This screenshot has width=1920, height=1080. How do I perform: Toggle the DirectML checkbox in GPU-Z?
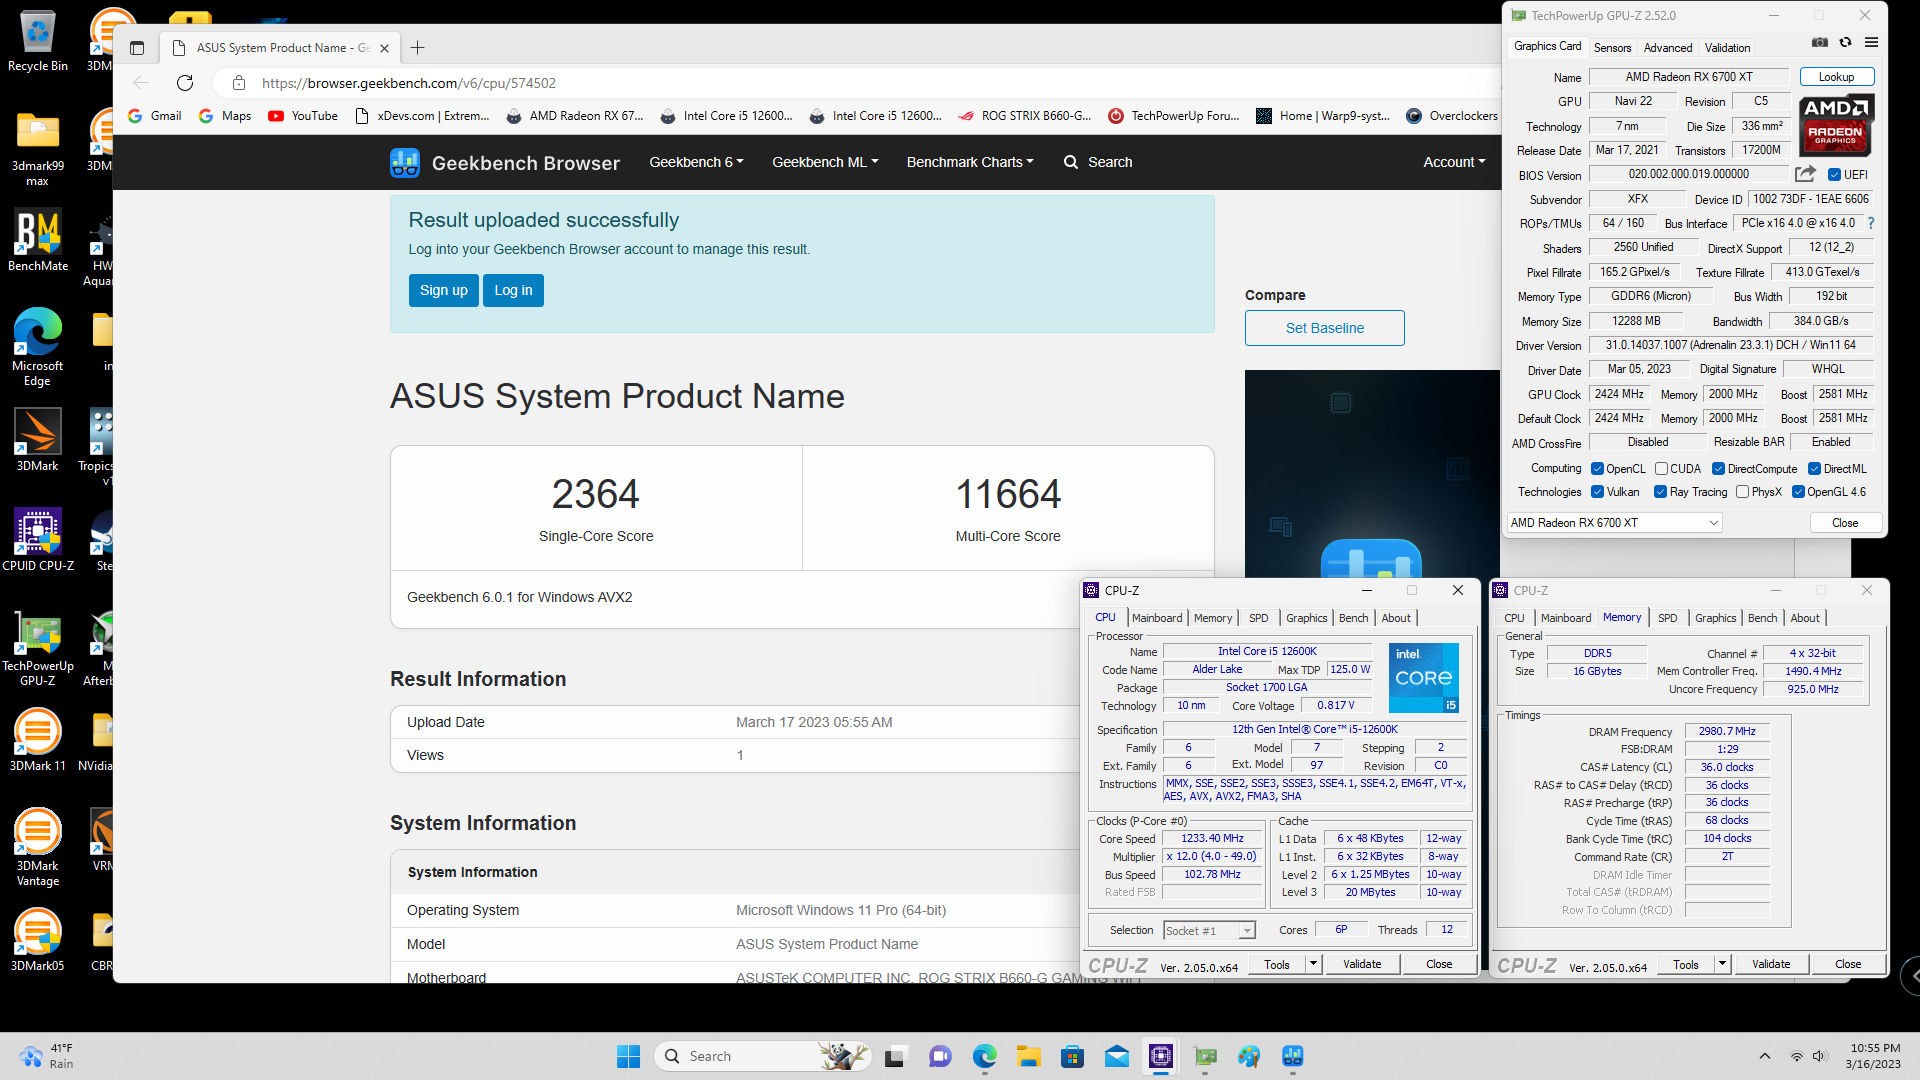(1814, 469)
